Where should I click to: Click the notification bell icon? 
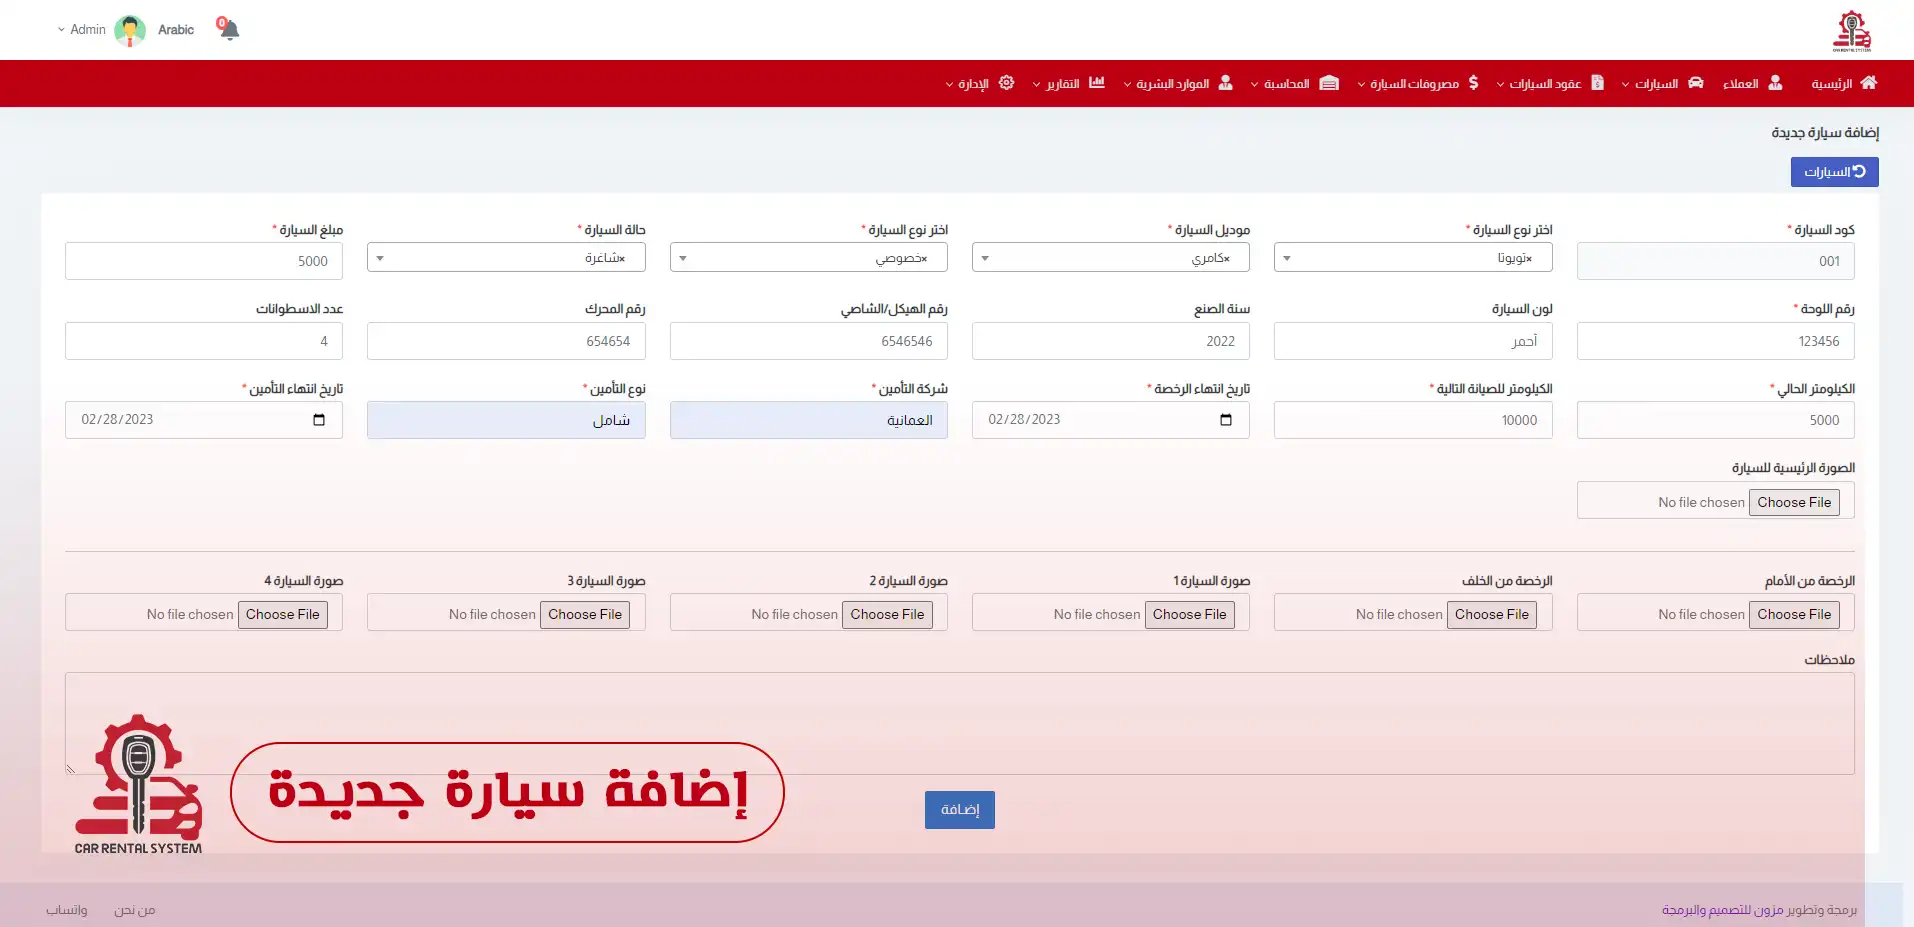click(x=229, y=29)
